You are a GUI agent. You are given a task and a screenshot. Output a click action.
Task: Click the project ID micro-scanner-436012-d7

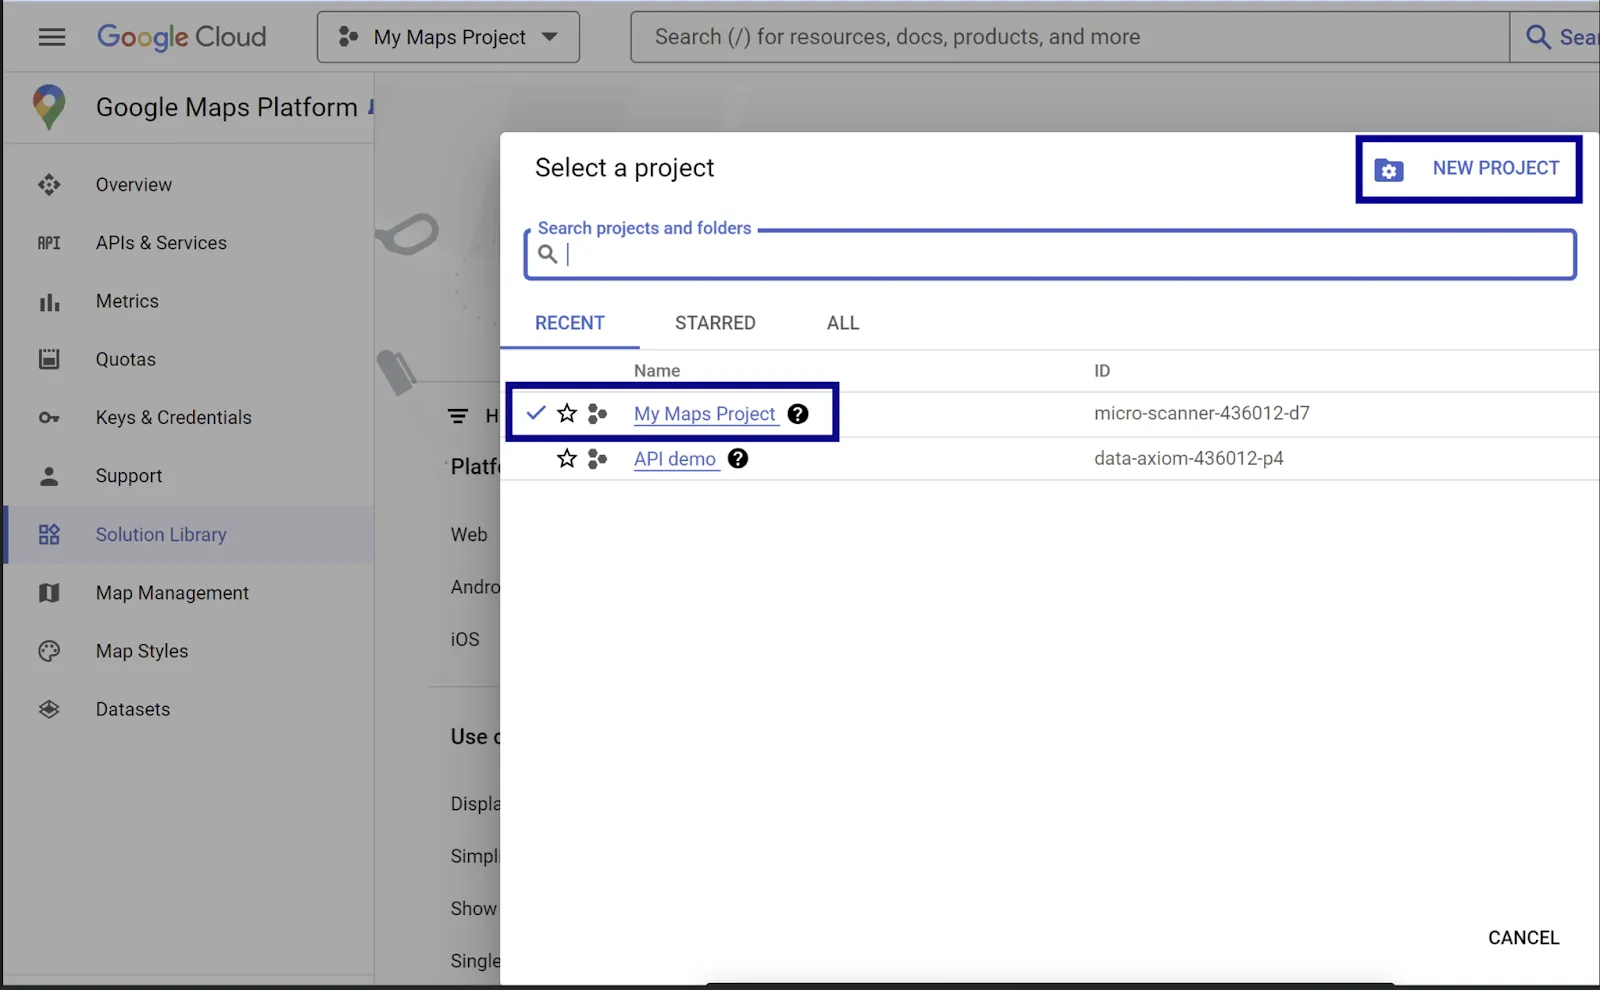pyautogui.click(x=1202, y=413)
